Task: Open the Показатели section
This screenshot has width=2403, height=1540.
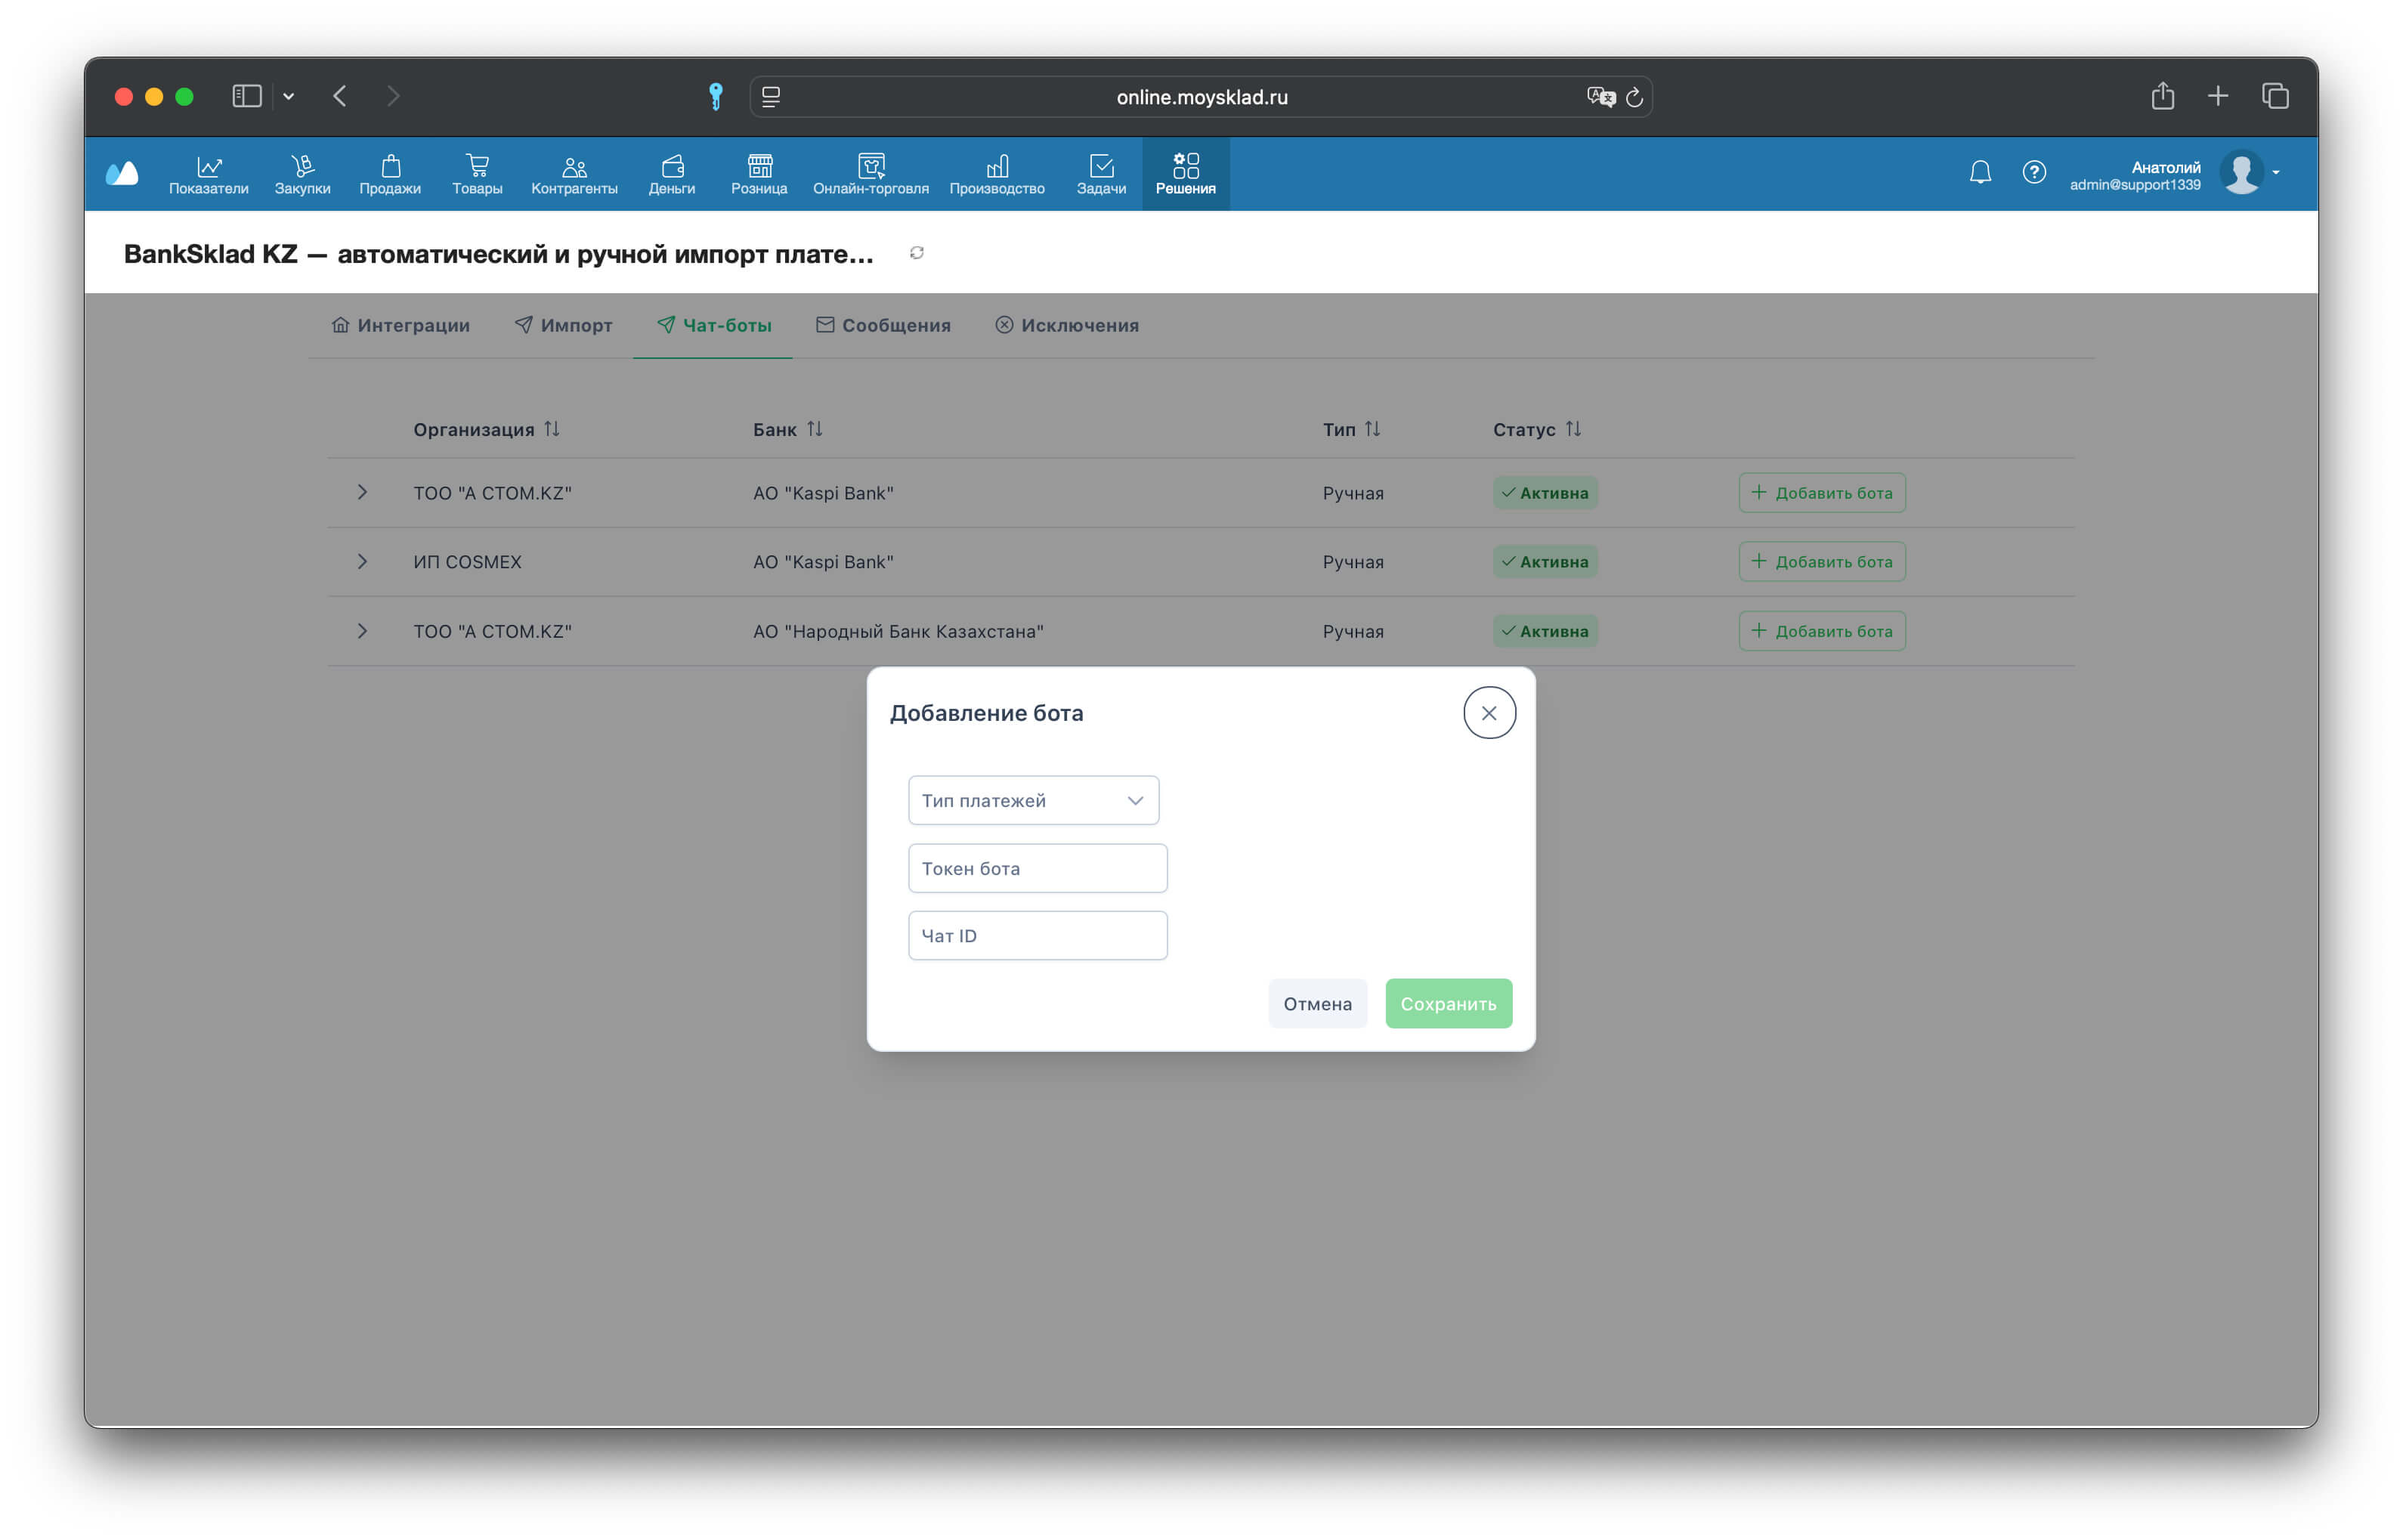Action: point(208,174)
